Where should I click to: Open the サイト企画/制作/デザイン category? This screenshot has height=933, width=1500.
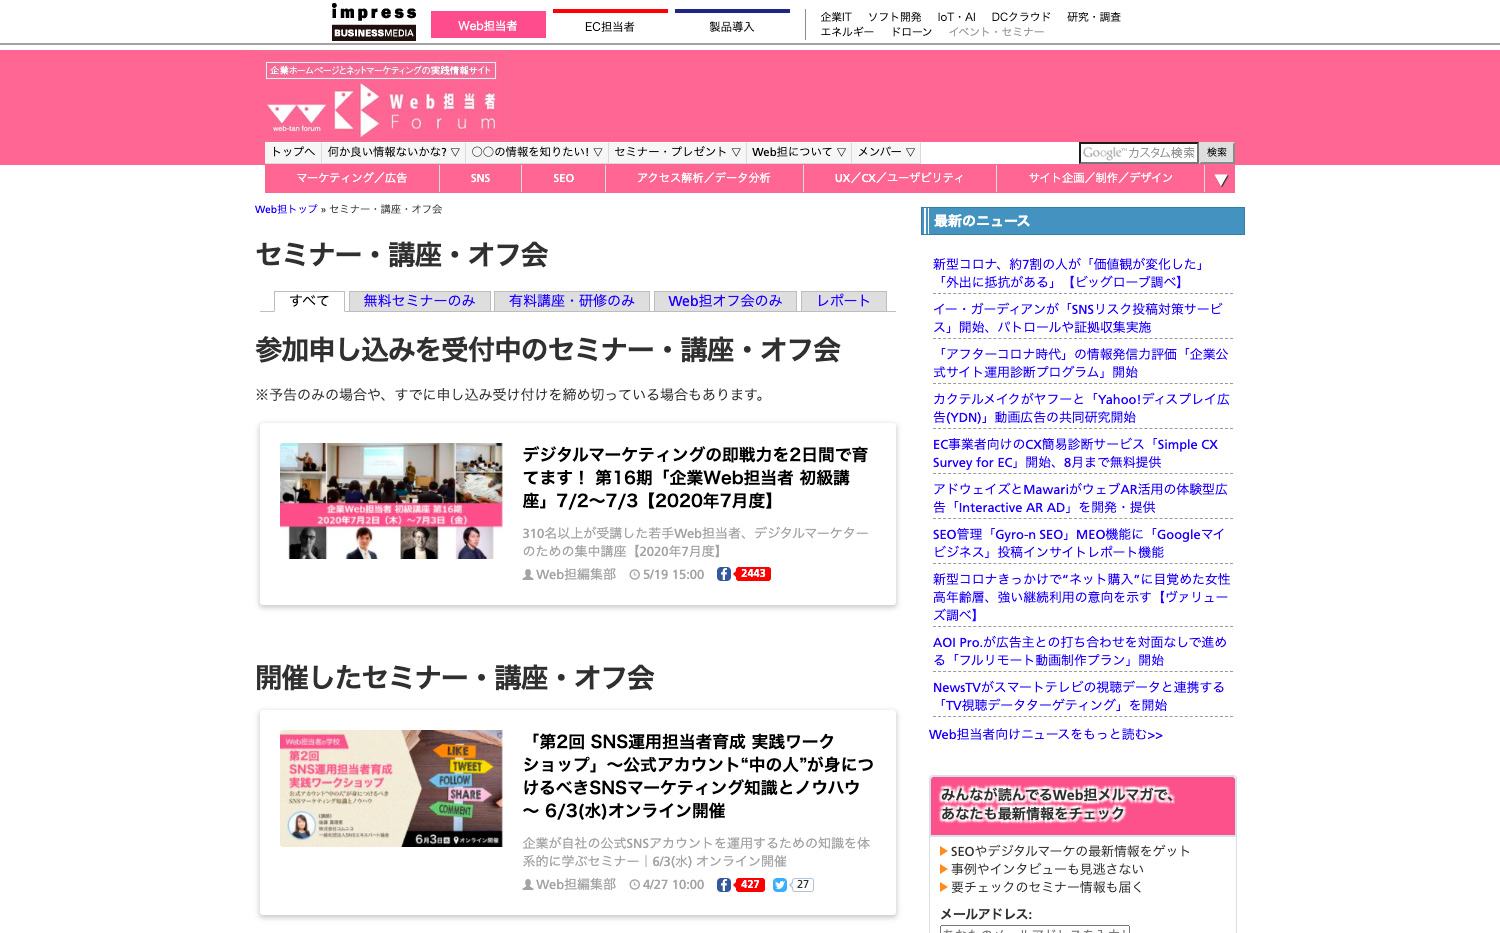pos(1101,178)
